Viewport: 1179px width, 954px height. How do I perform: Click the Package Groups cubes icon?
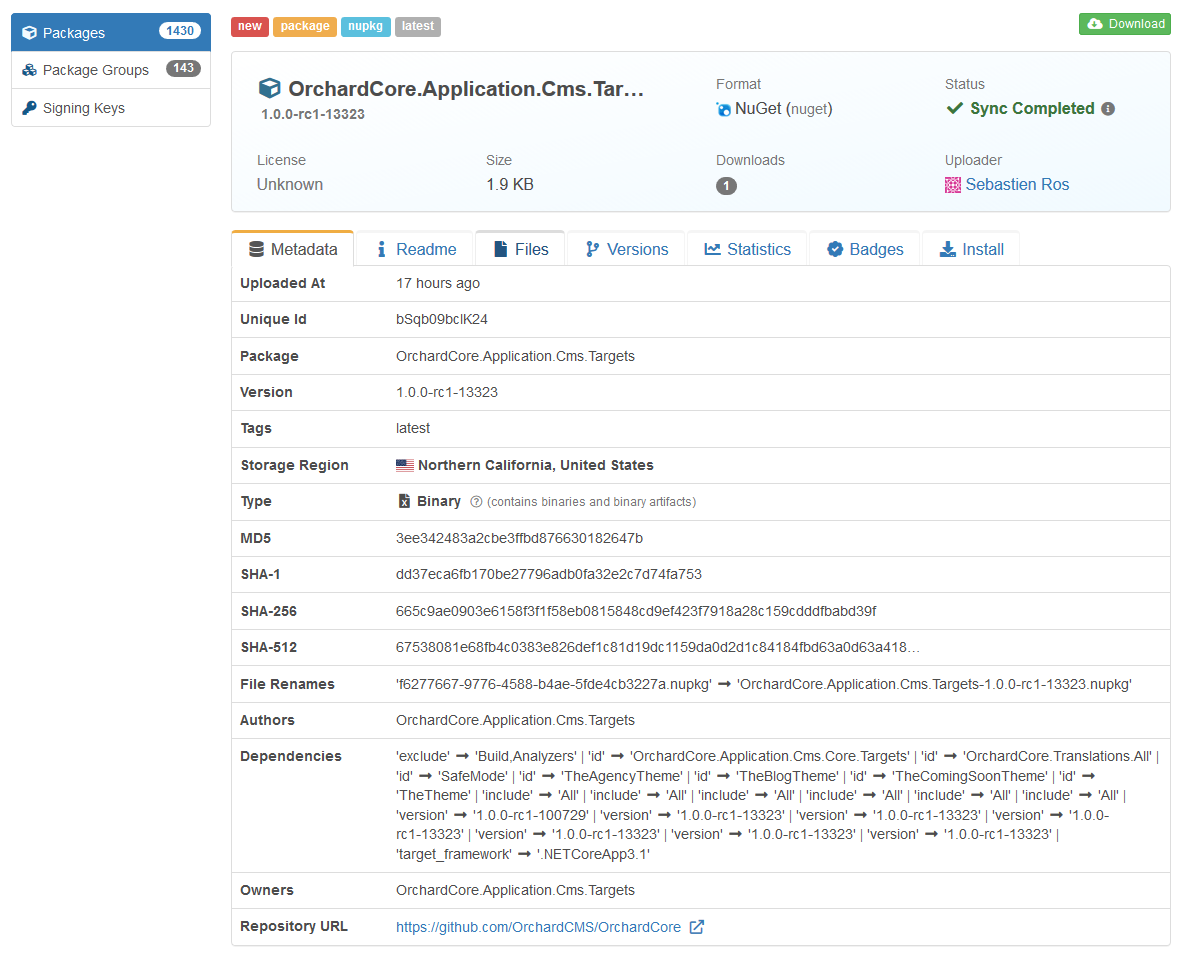[x=29, y=70]
